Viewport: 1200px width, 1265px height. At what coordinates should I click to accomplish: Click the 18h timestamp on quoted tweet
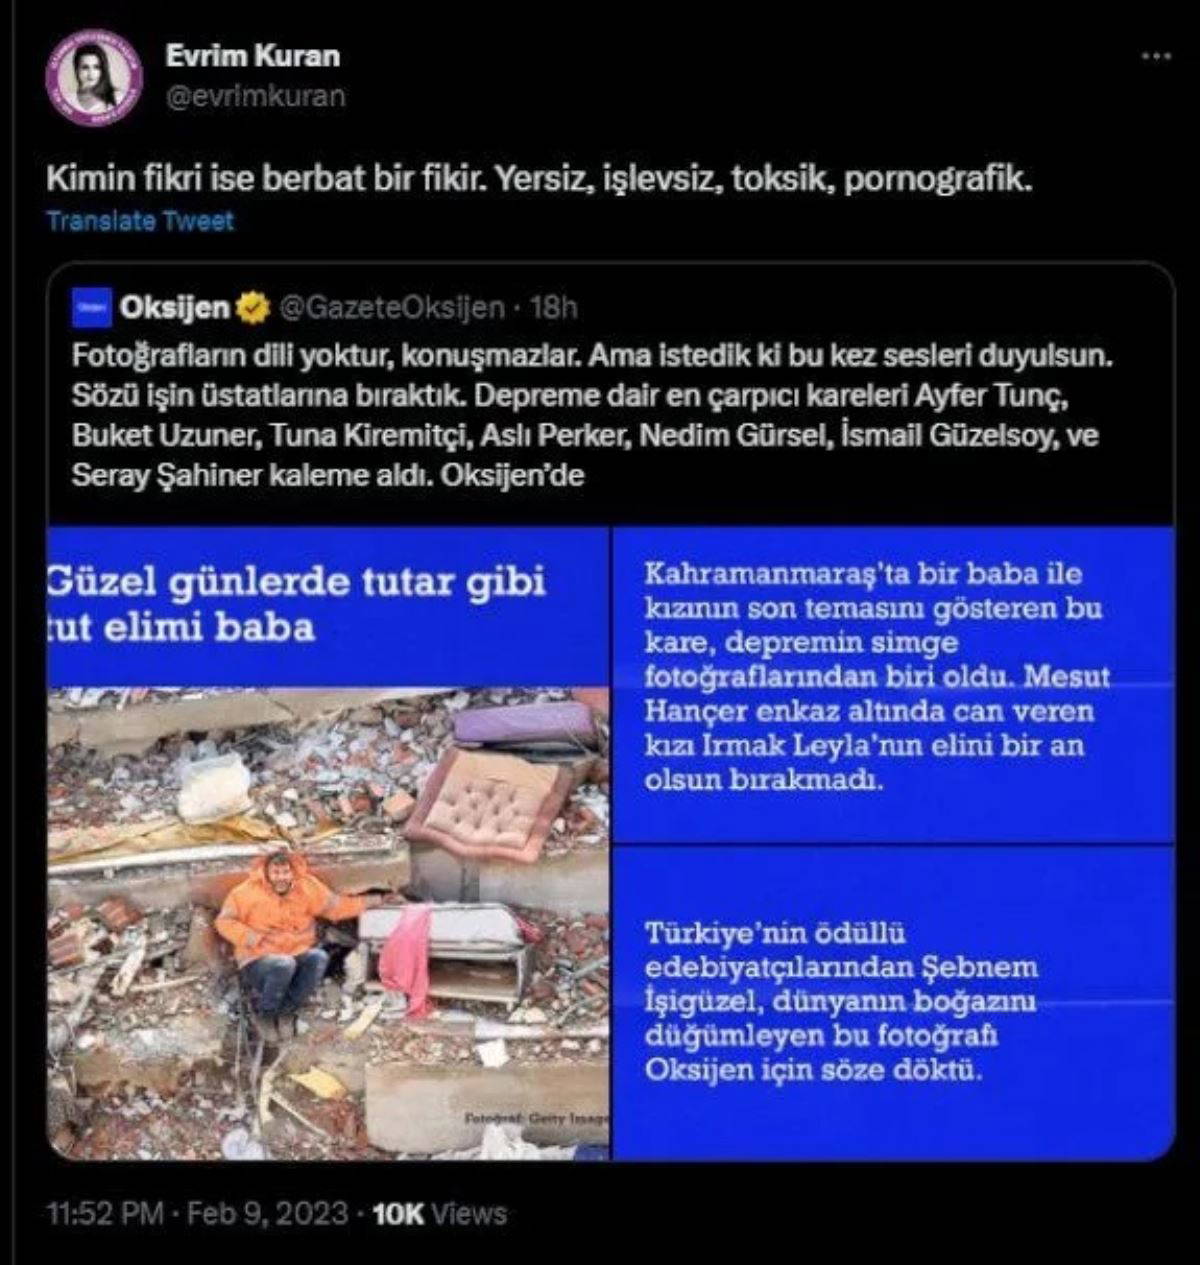pyautogui.click(x=554, y=308)
